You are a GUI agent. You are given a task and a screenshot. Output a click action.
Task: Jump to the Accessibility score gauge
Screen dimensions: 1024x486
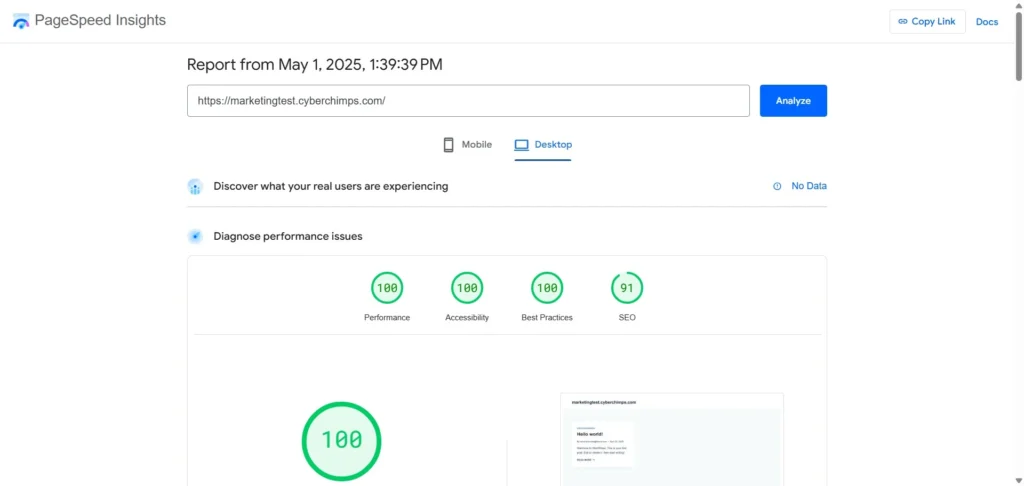[467, 288]
